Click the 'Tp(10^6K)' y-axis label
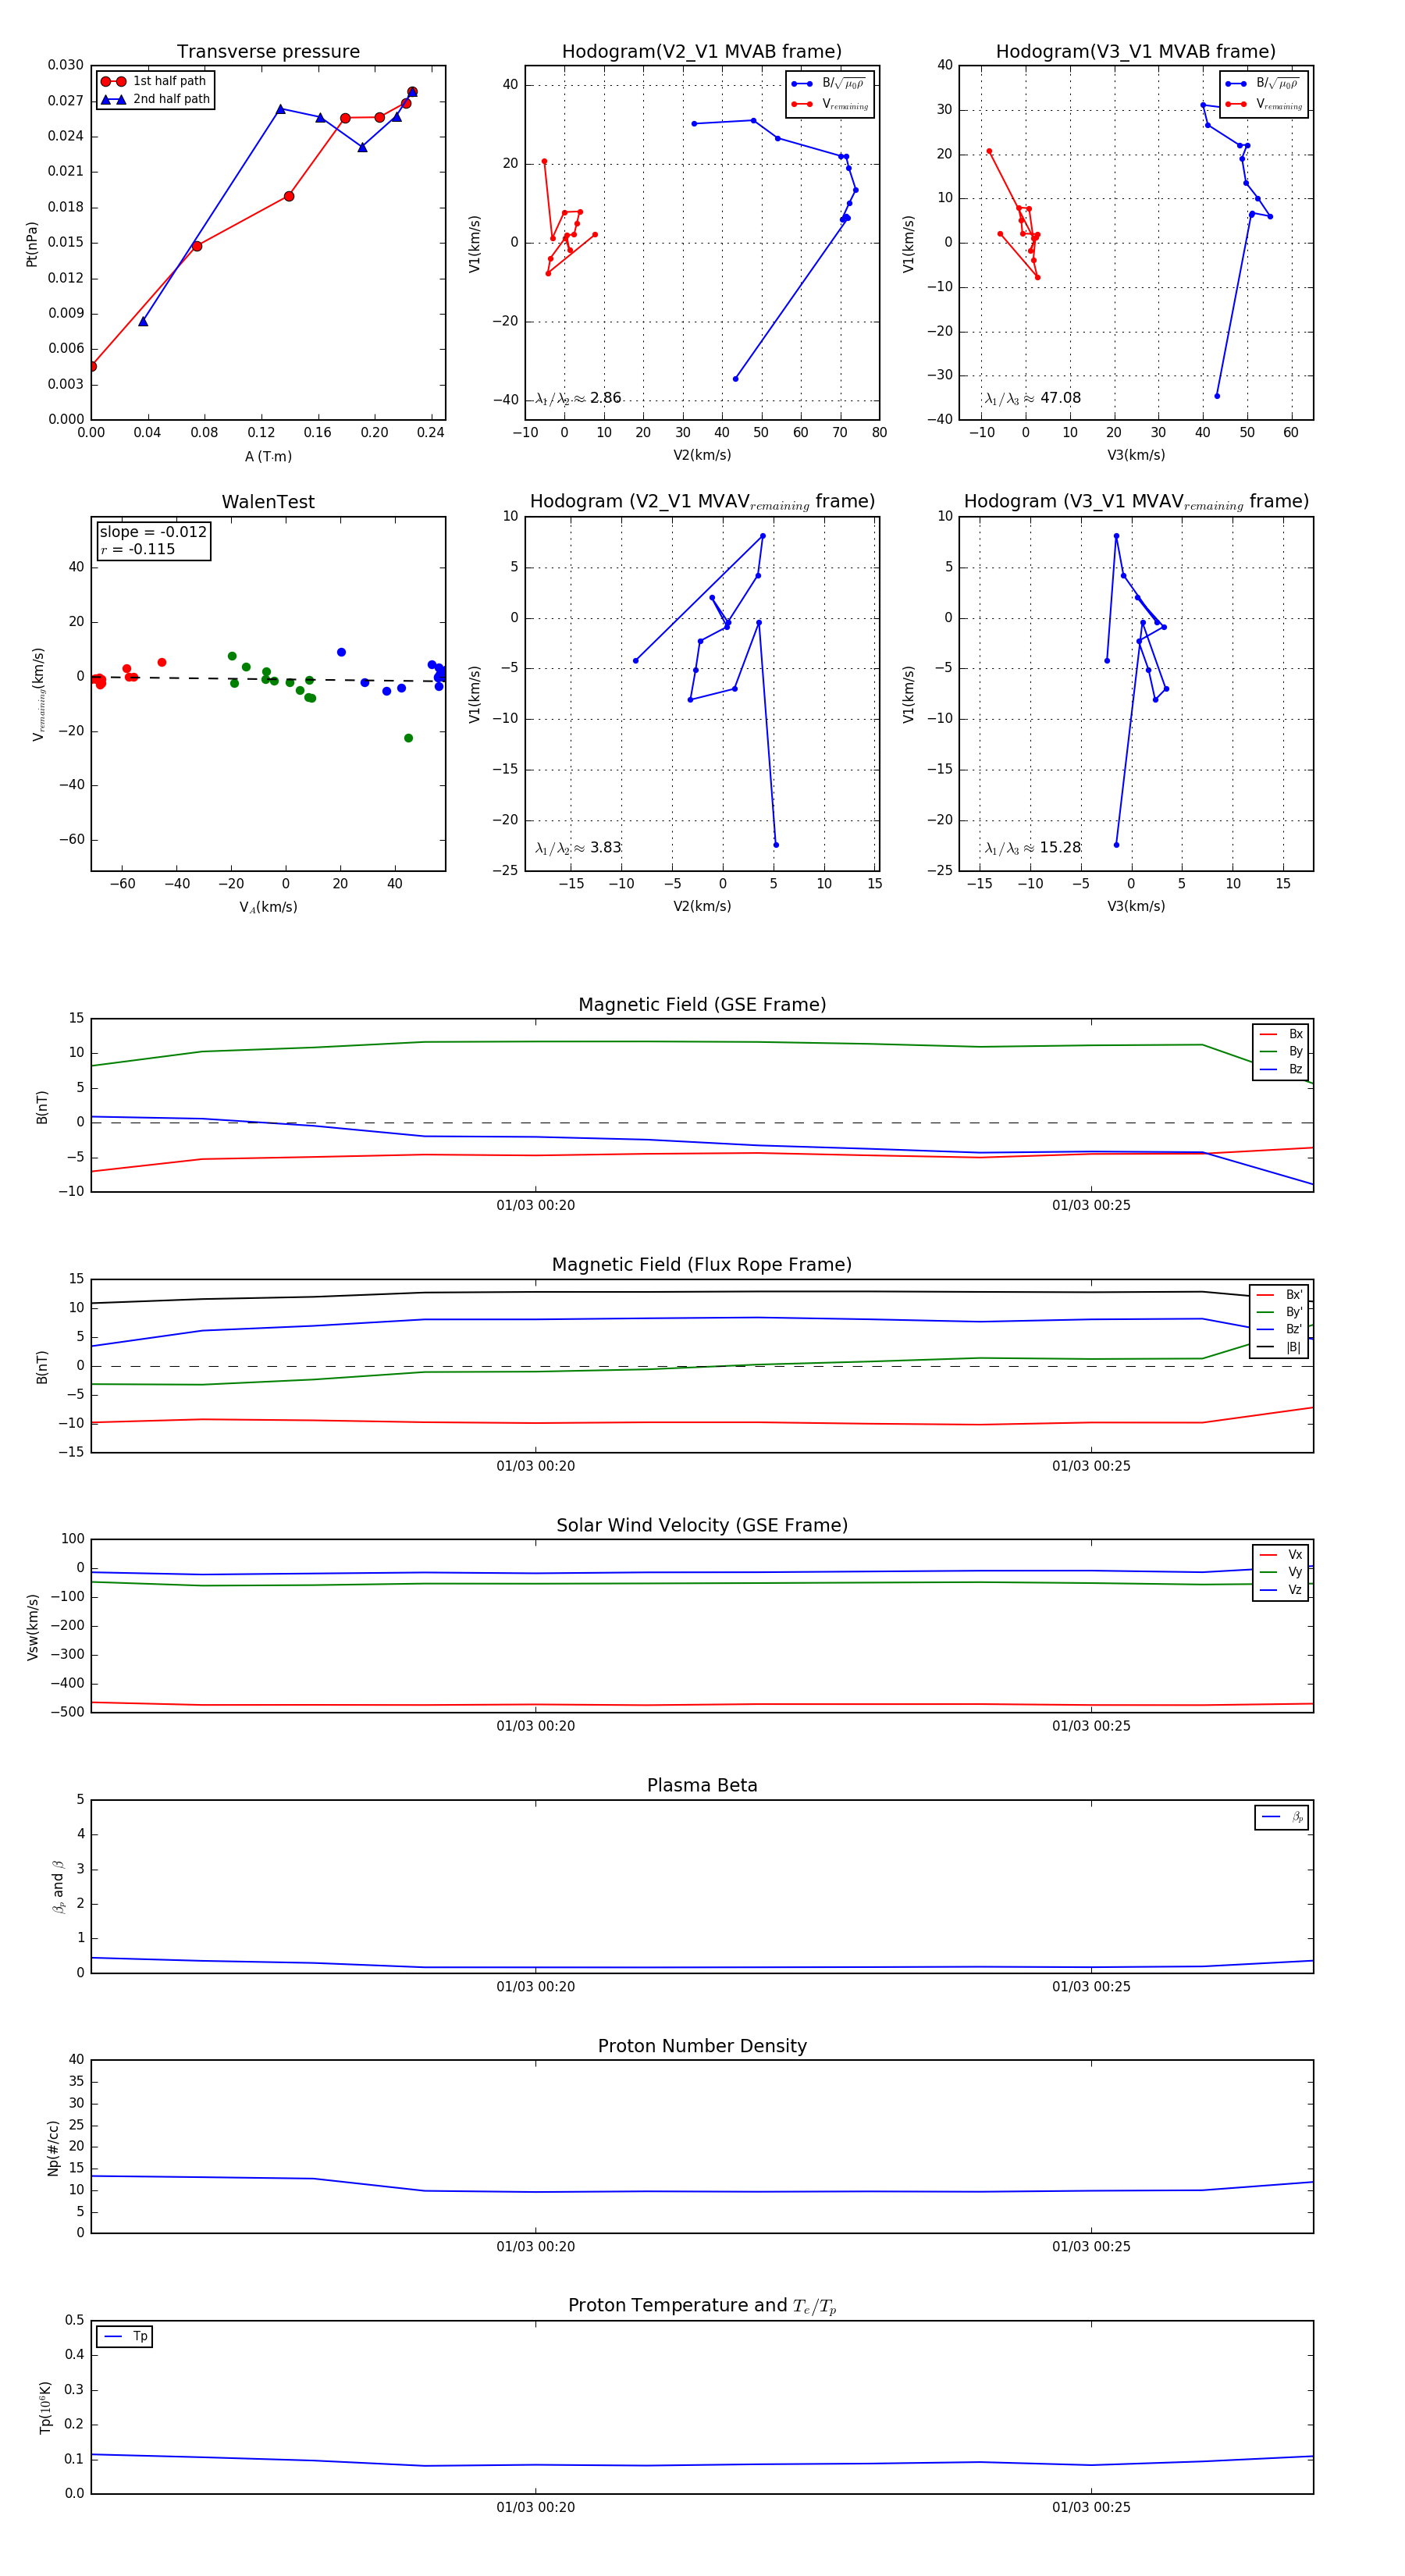This screenshot has height=2576, width=1405. tap(45, 2407)
